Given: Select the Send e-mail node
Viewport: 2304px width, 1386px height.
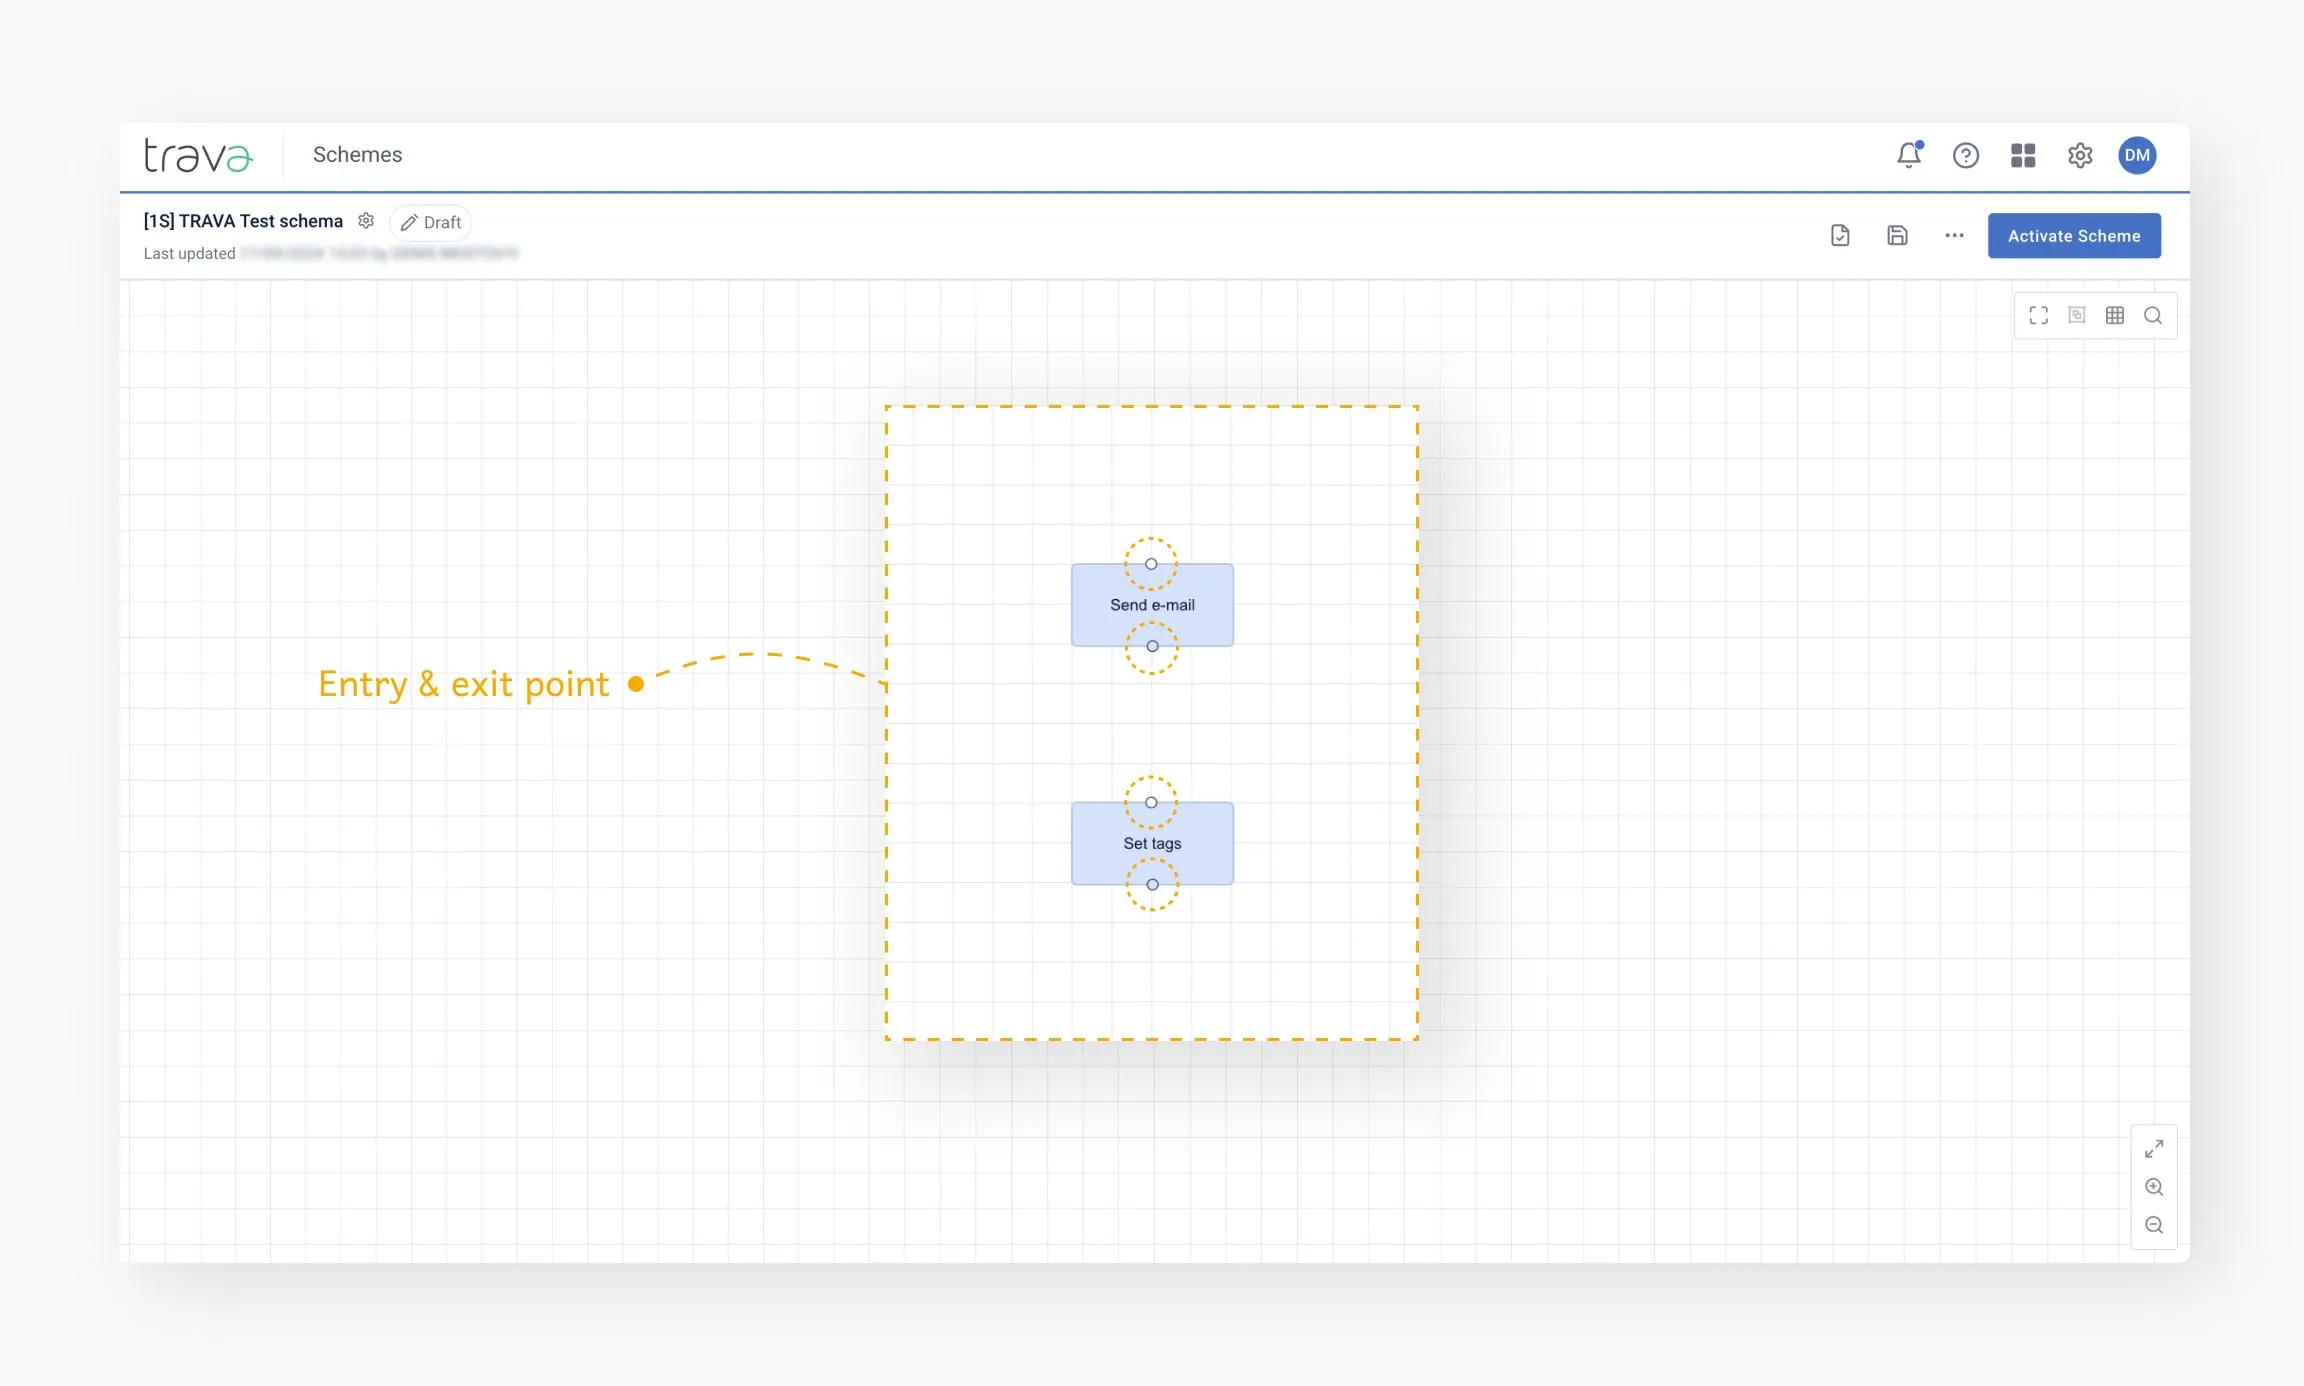Looking at the screenshot, I should pos(1152,605).
